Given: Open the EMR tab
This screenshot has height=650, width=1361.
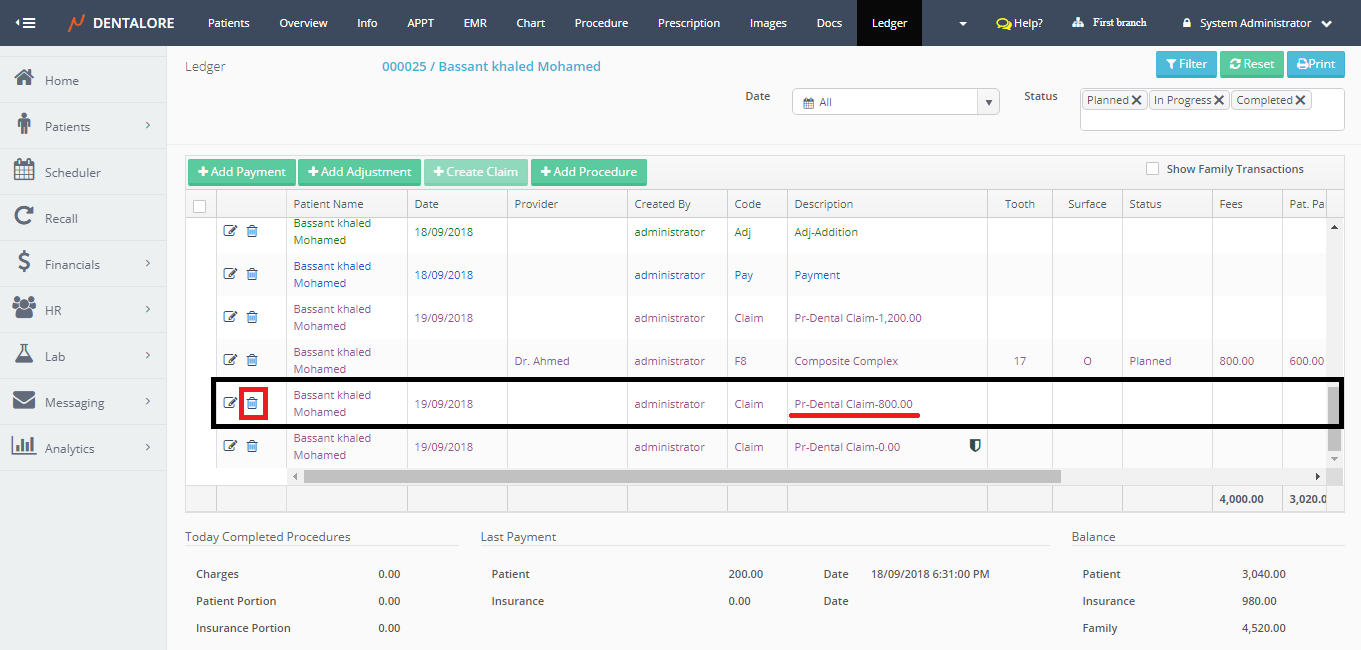Looking at the screenshot, I should (475, 23).
